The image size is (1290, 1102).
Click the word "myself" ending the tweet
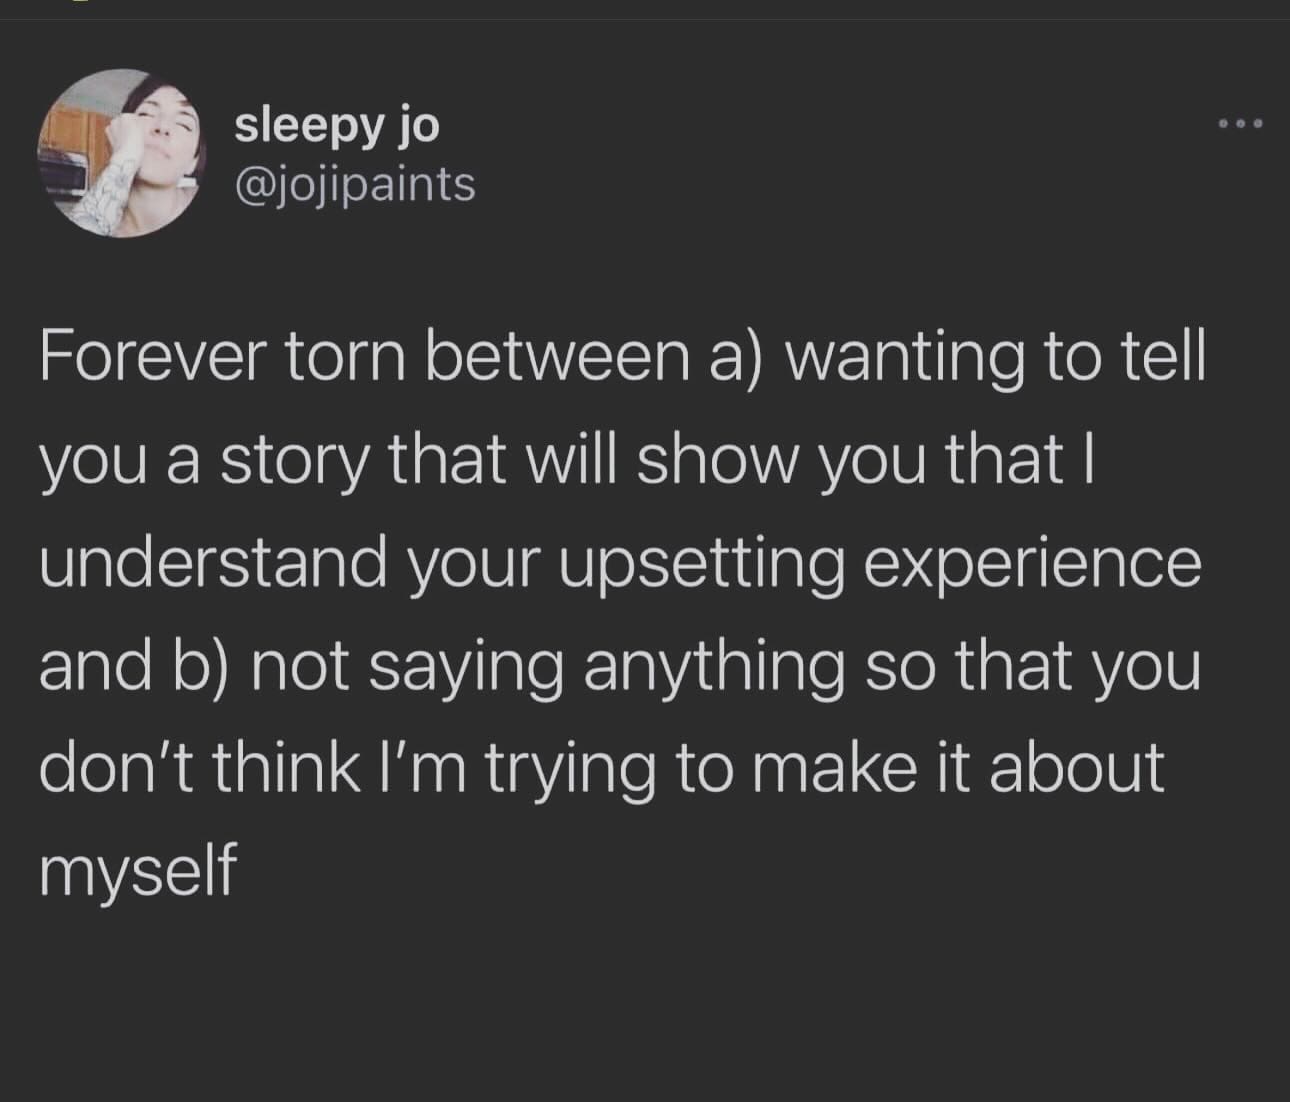(x=137, y=870)
